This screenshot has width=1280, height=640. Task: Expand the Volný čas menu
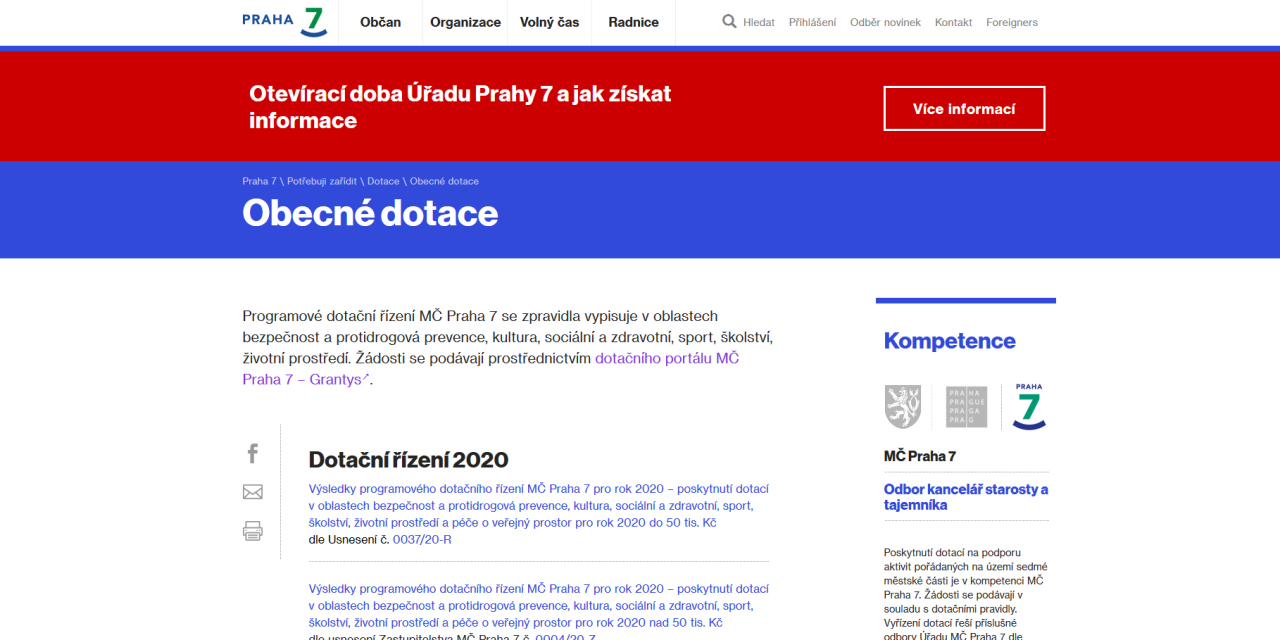[549, 22]
